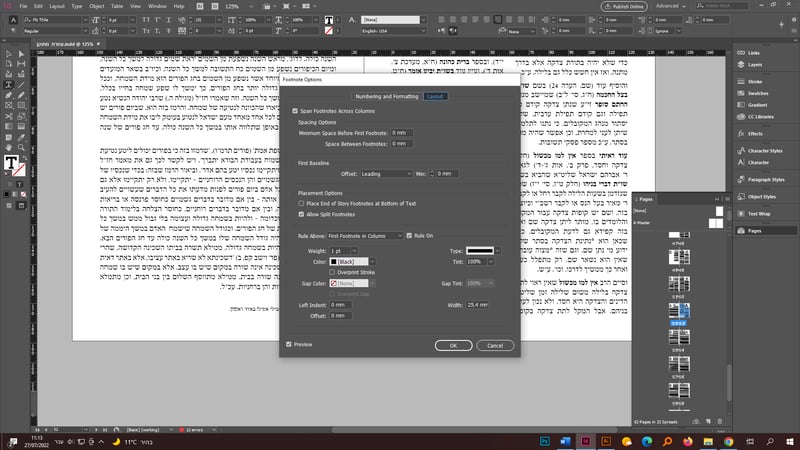Click the text fill color swatch in control bar
The width and height of the screenshot is (800, 450).
point(329,20)
